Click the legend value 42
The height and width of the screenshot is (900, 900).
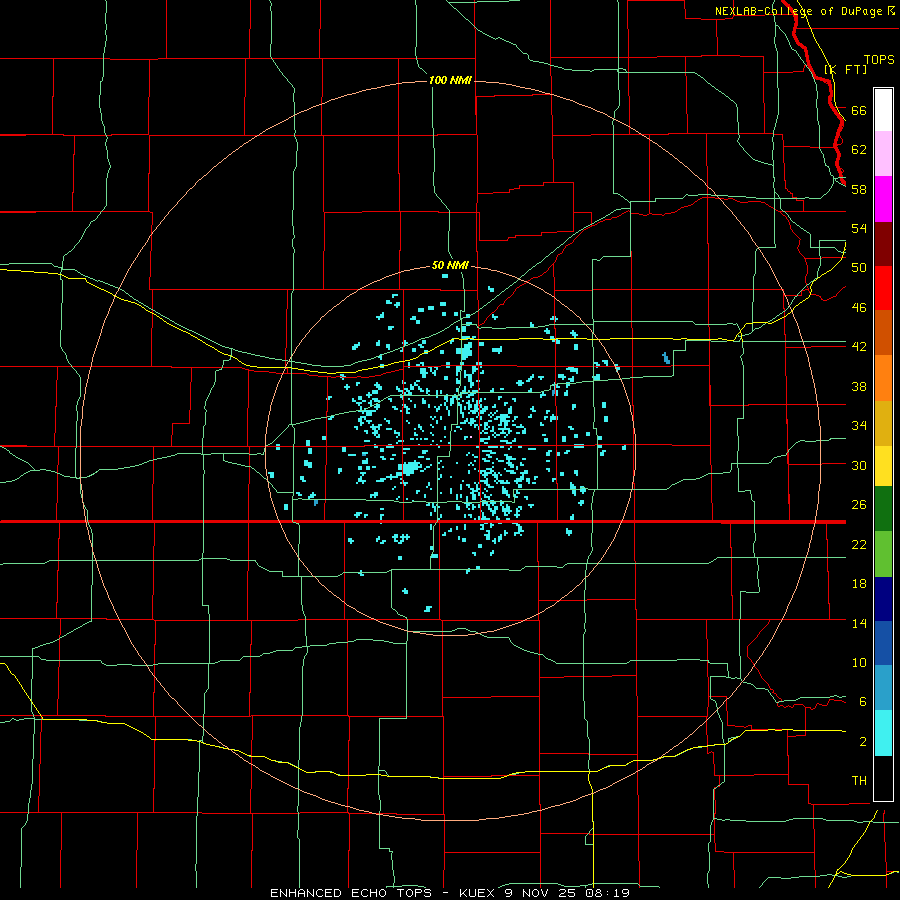coord(859,347)
